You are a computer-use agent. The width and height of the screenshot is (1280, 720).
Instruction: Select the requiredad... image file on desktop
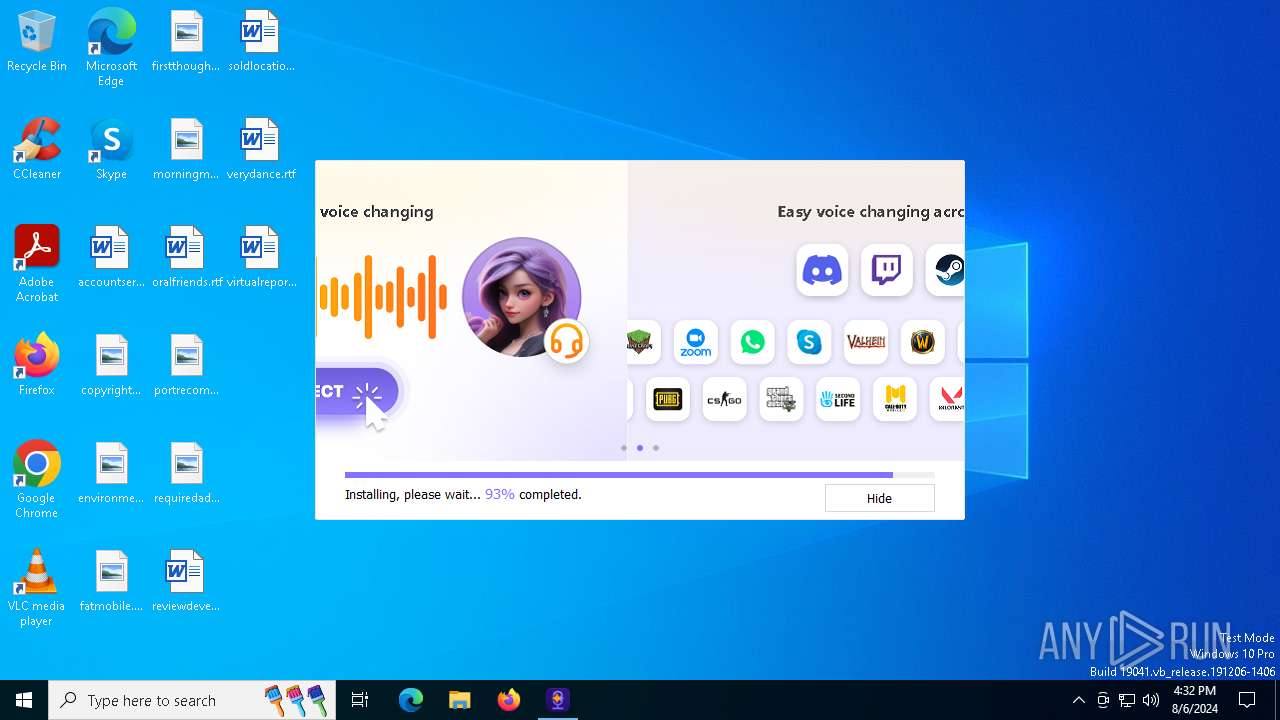[186, 474]
